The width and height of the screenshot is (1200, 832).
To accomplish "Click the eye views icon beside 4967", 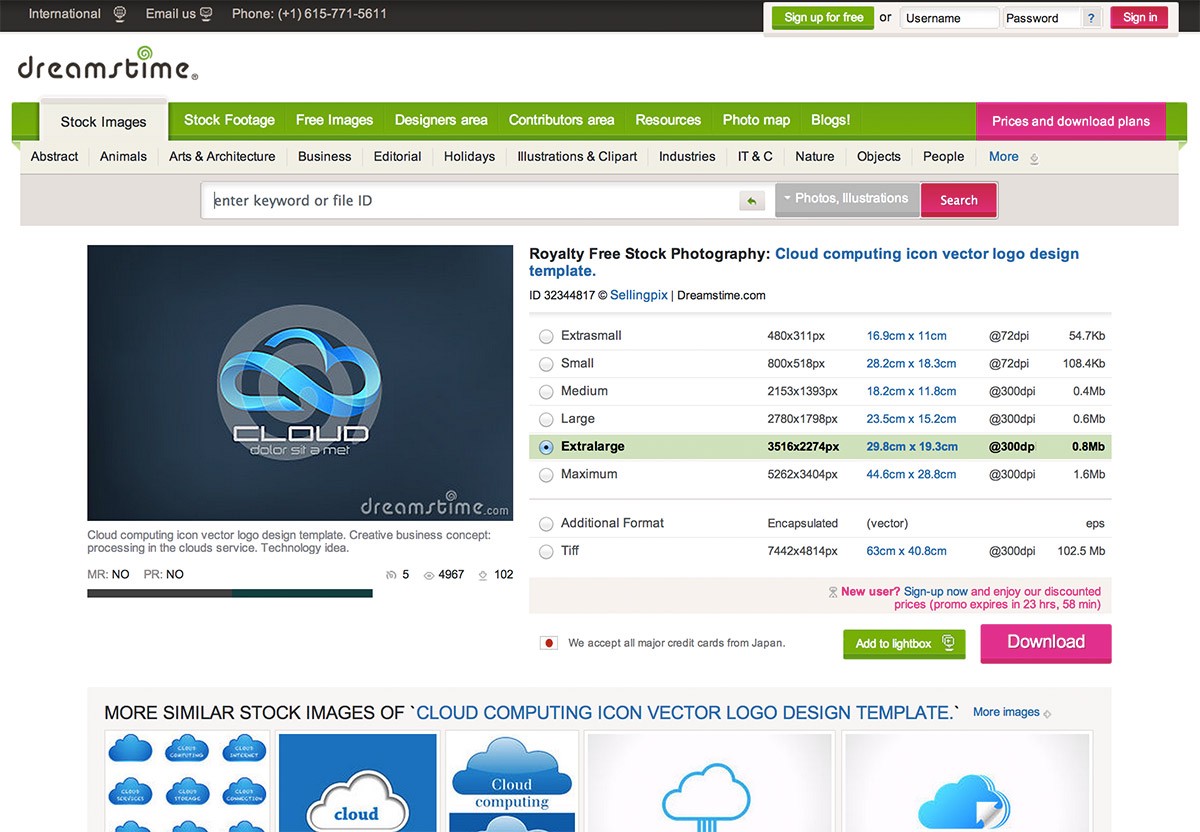I will coord(429,575).
